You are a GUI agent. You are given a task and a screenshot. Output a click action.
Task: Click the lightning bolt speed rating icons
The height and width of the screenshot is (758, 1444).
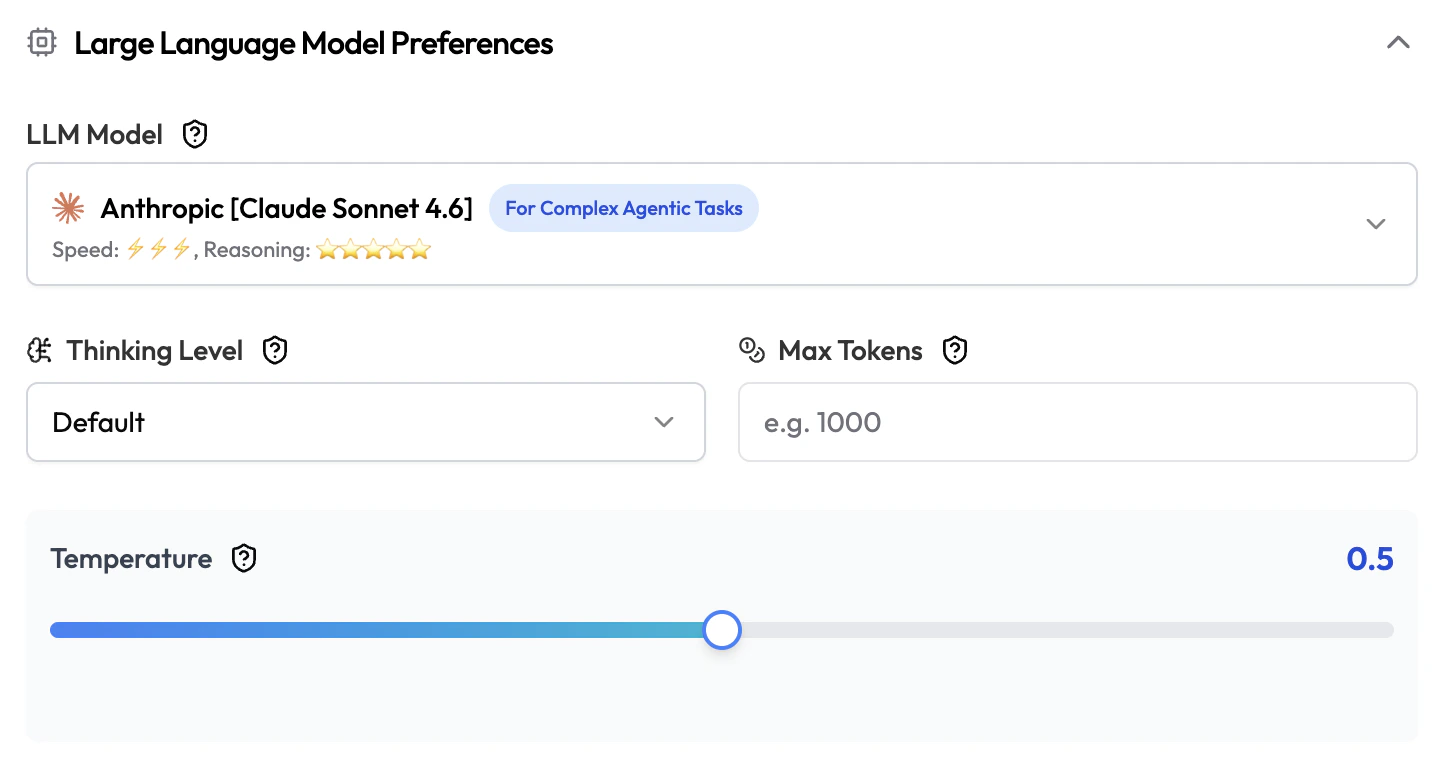pos(158,250)
